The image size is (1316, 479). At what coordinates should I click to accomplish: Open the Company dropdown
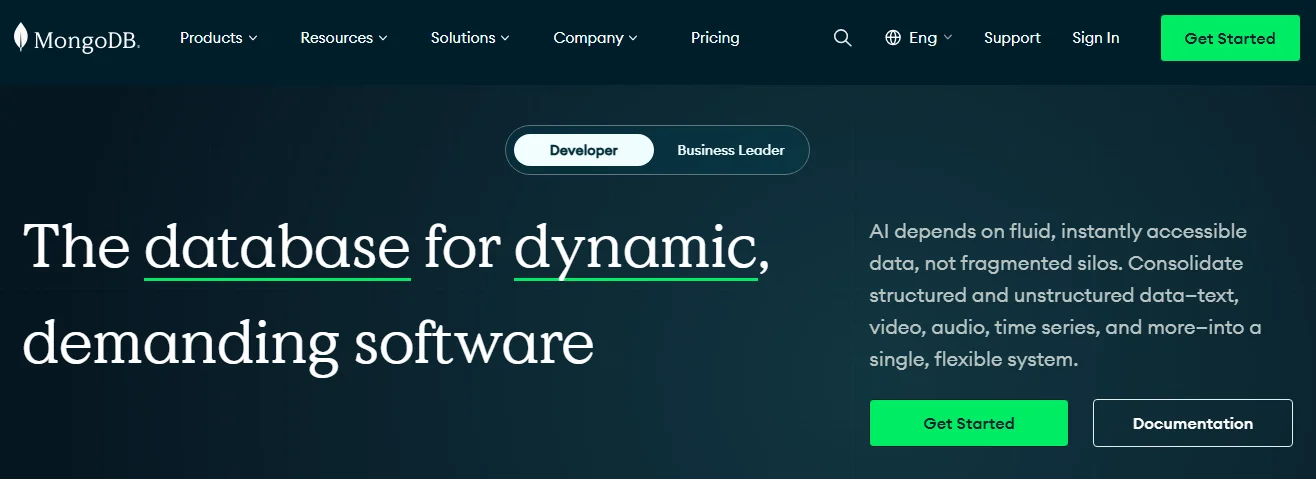click(x=595, y=38)
